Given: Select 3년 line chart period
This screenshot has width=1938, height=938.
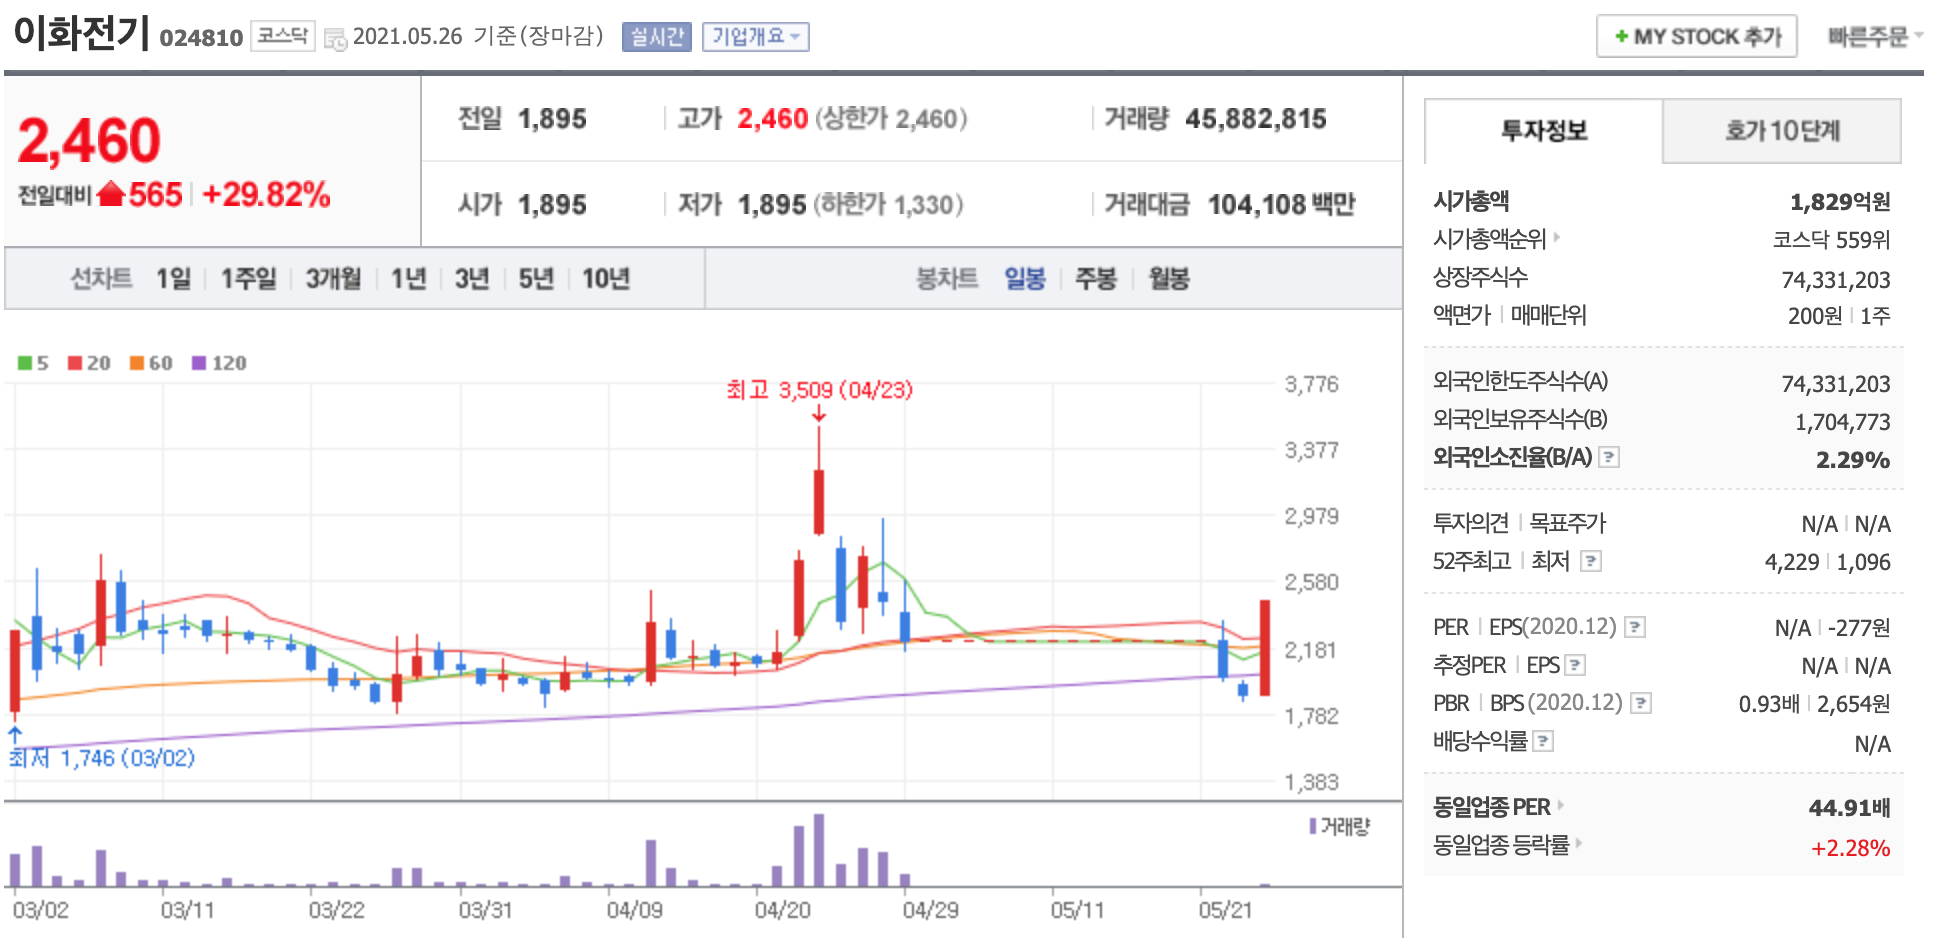Looking at the screenshot, I should coord(472,278).
